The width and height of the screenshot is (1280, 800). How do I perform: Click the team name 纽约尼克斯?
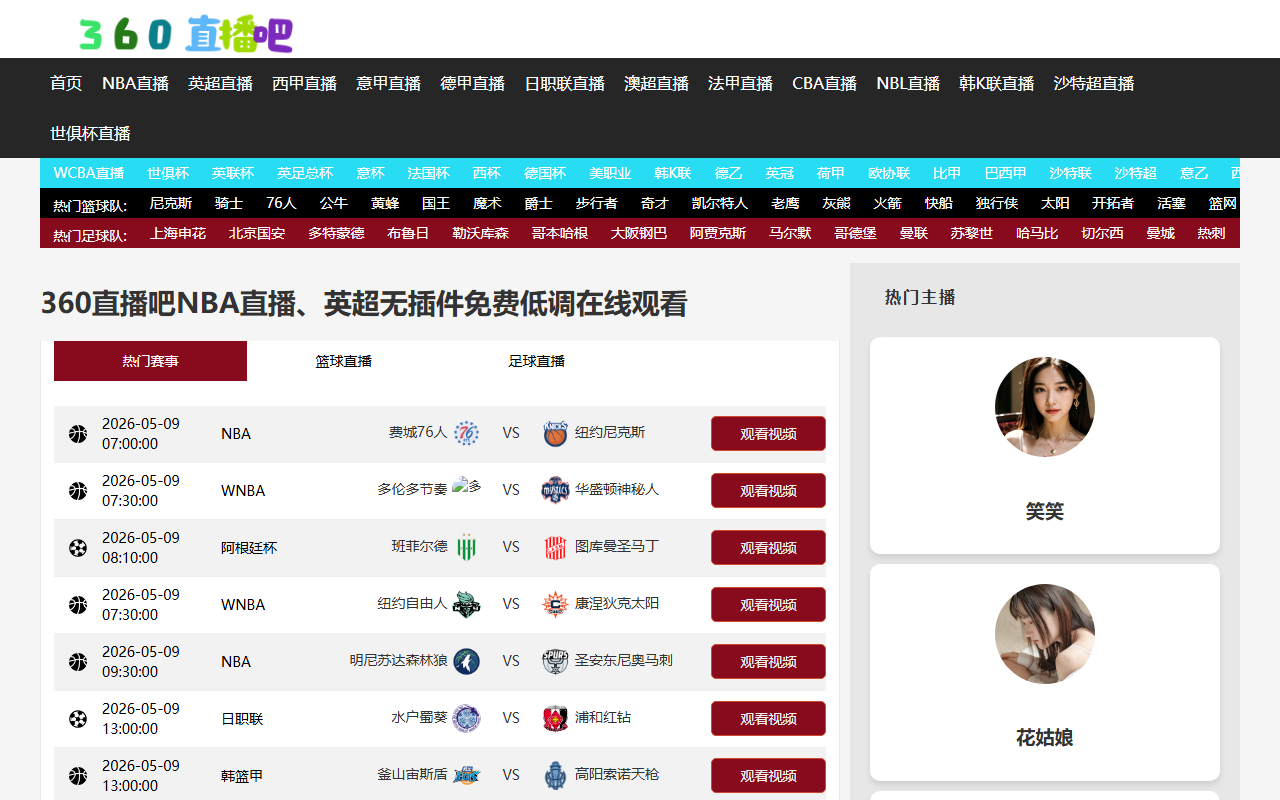click(610, 432)
